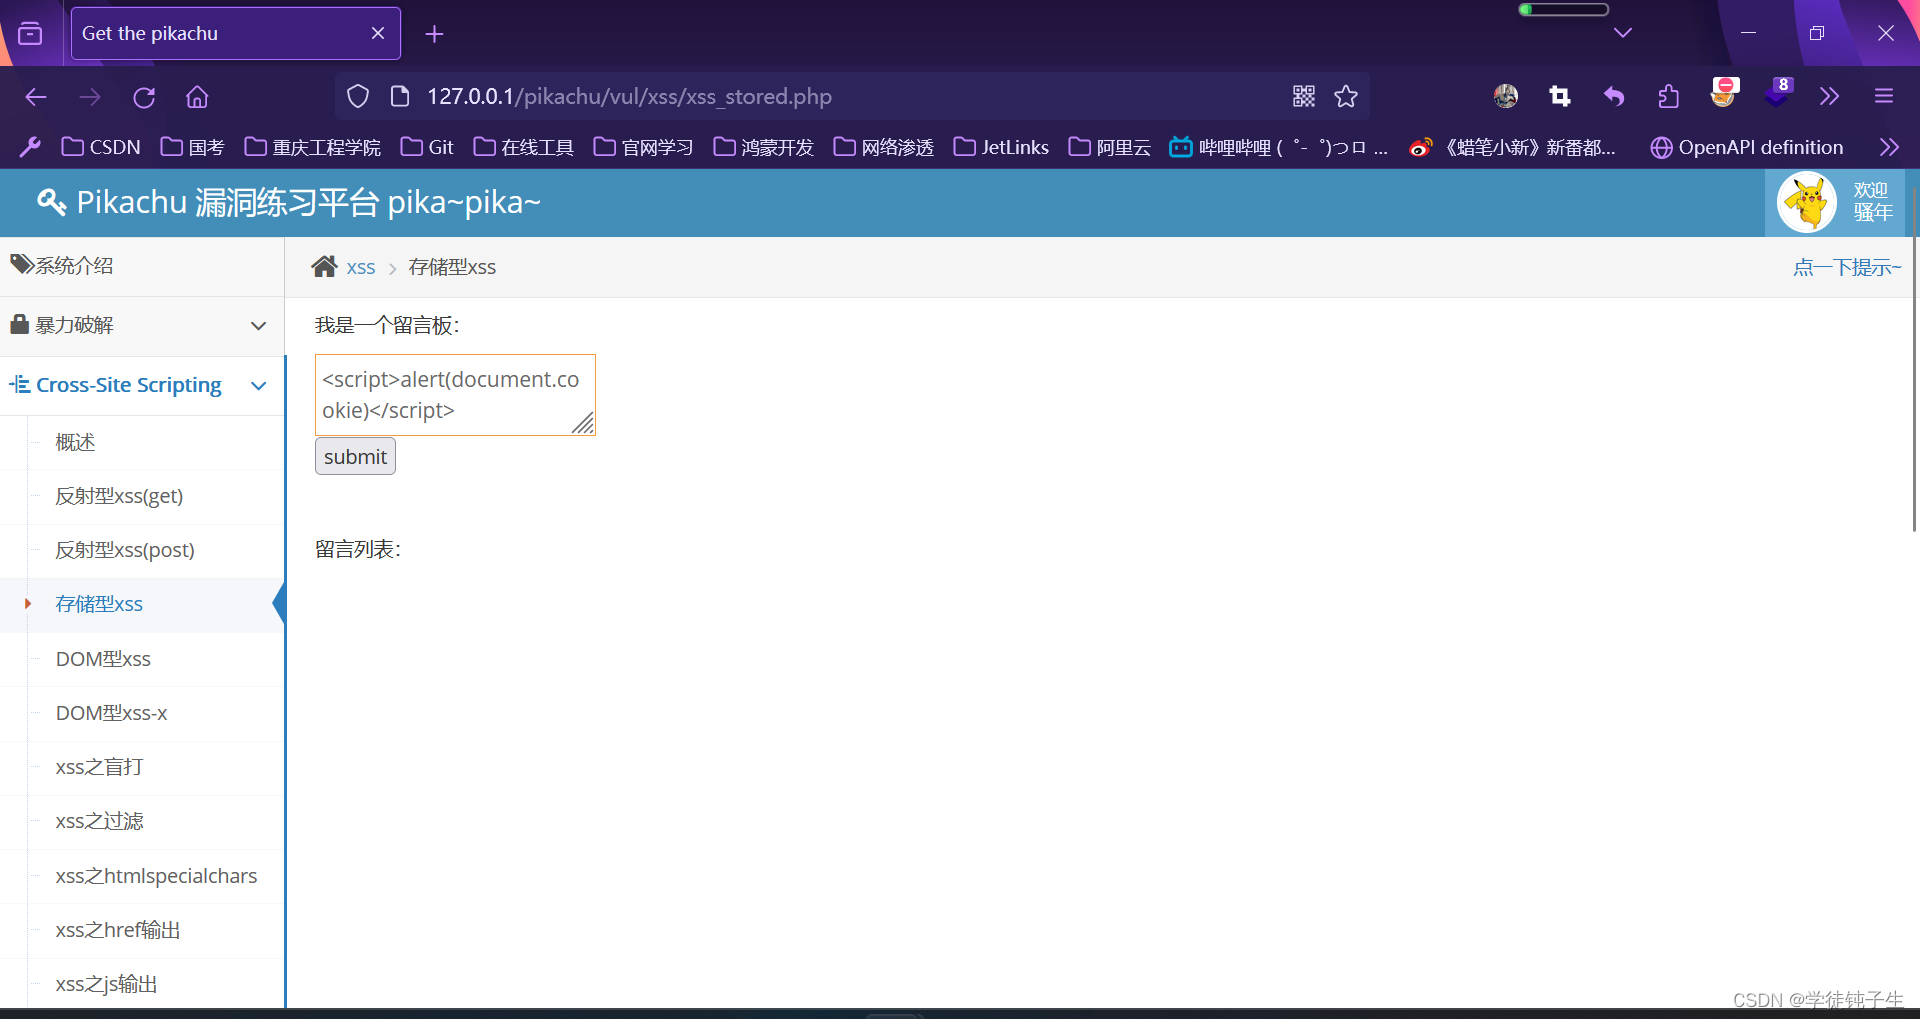Collapse the Cross-Site Scripting section

pyautogui.click(x=142, y=385)
